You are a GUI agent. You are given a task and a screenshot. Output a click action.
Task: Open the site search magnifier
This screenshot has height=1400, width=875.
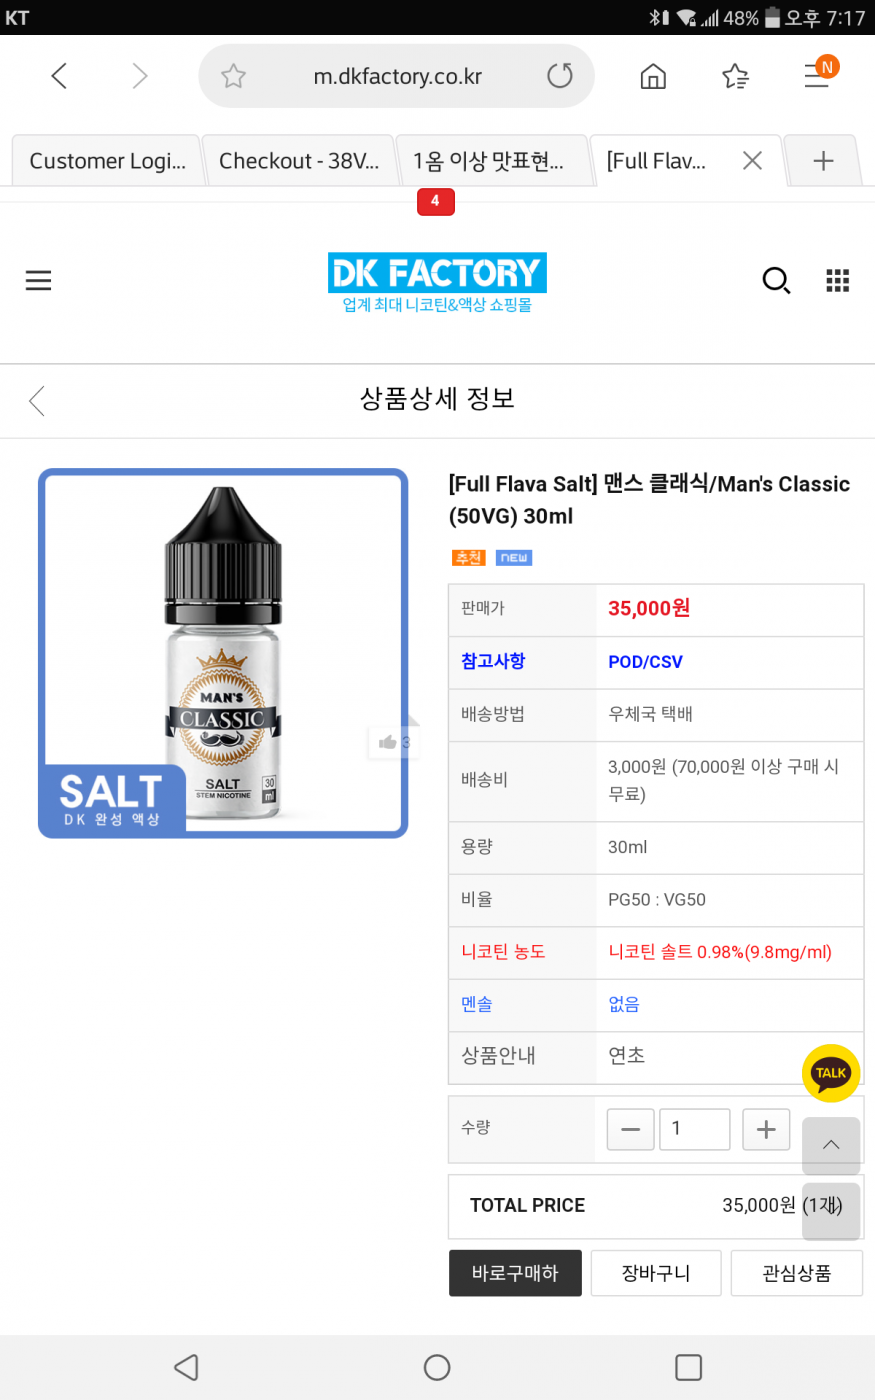click(x=776, y=281)
